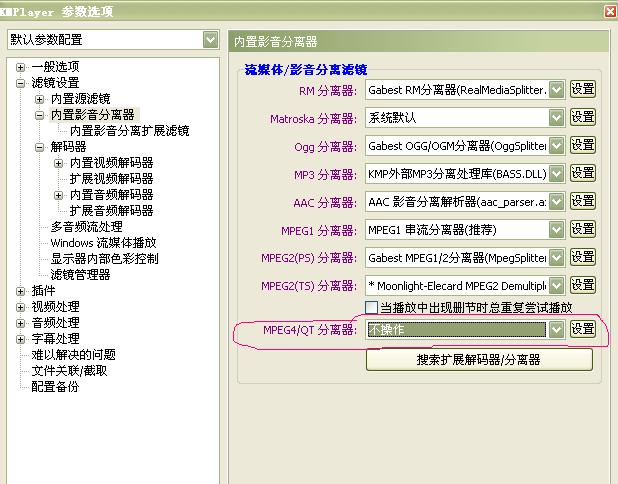Open the Matroska 分离器 dropdown

556,118
